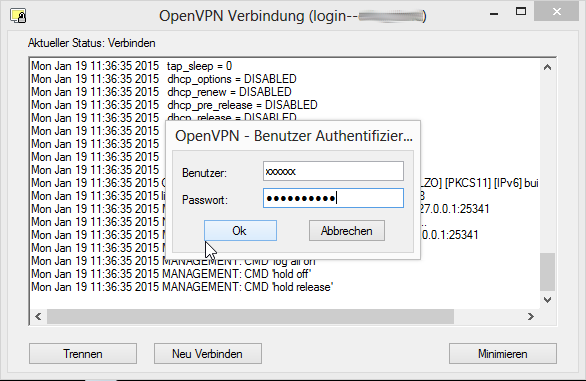Click the log's vertical scroll down arrow
The image size is (586, 381).
click(x=548, y=300)
